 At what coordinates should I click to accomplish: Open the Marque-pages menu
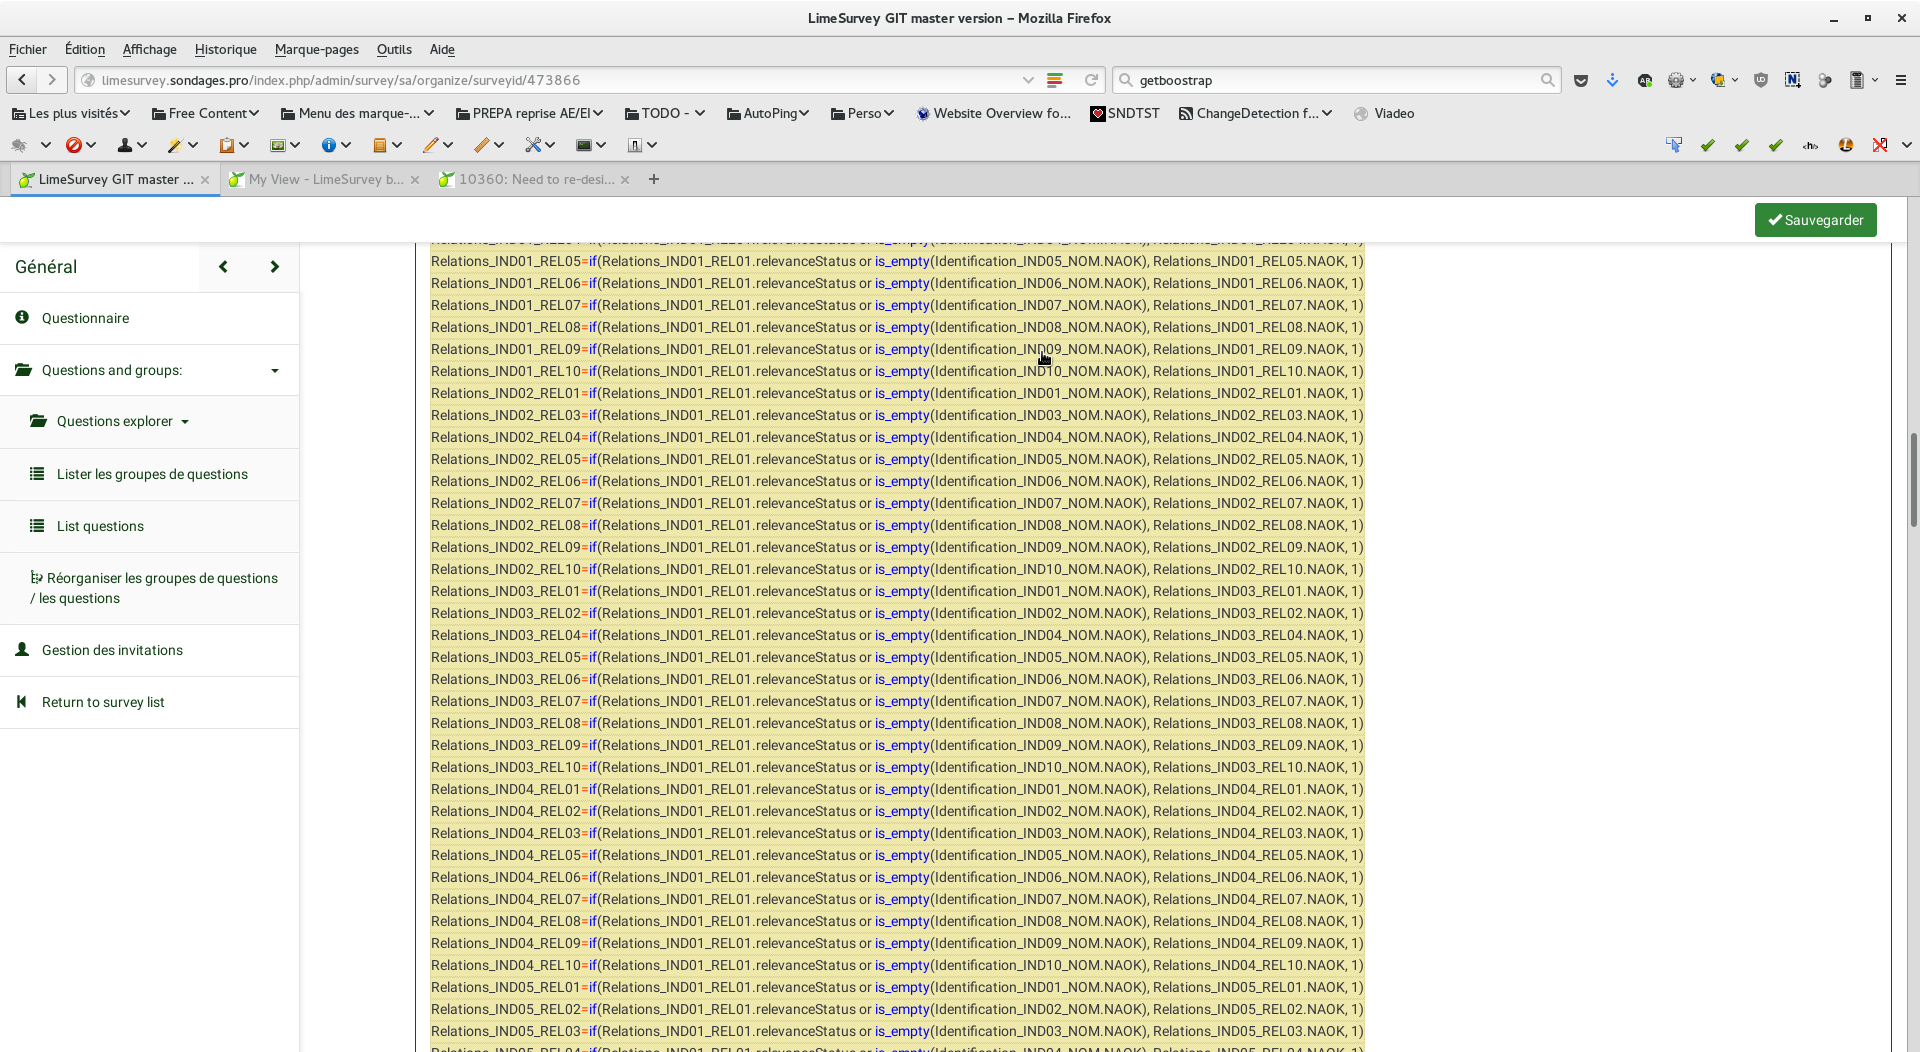pyautogui.click(x=316, y=49)
